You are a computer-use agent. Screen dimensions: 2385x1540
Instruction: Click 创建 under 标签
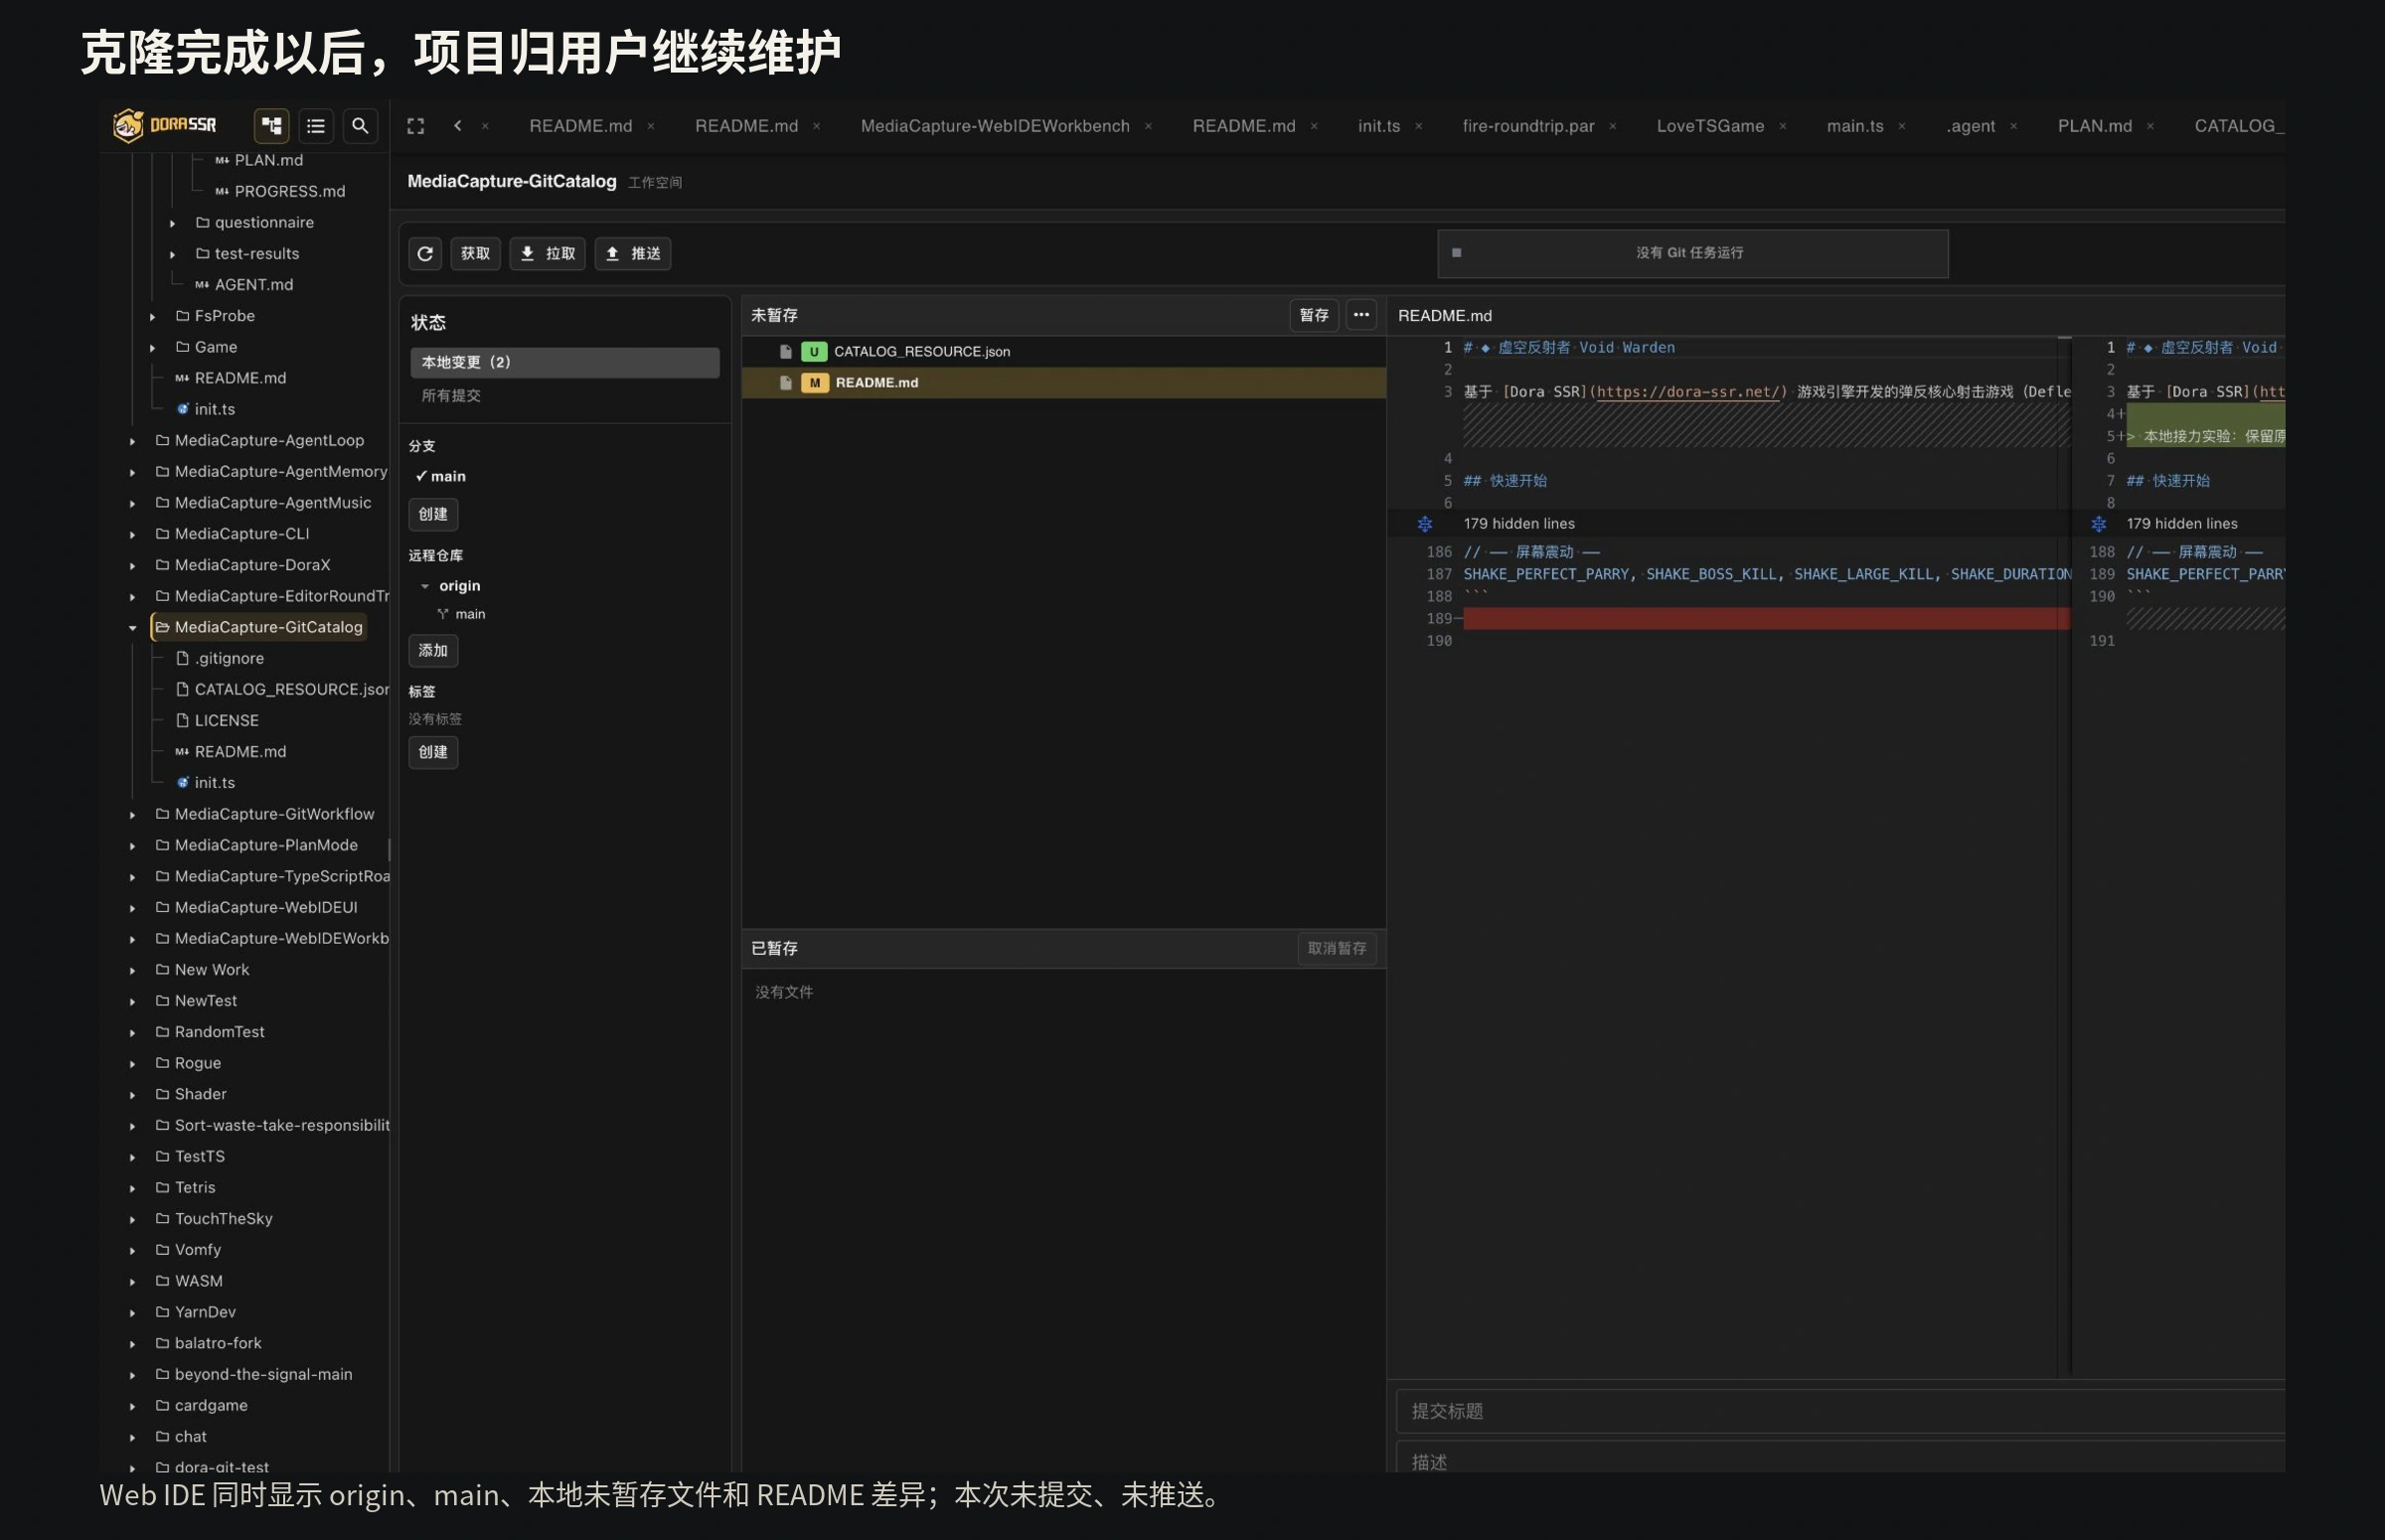tap(433, 752)
